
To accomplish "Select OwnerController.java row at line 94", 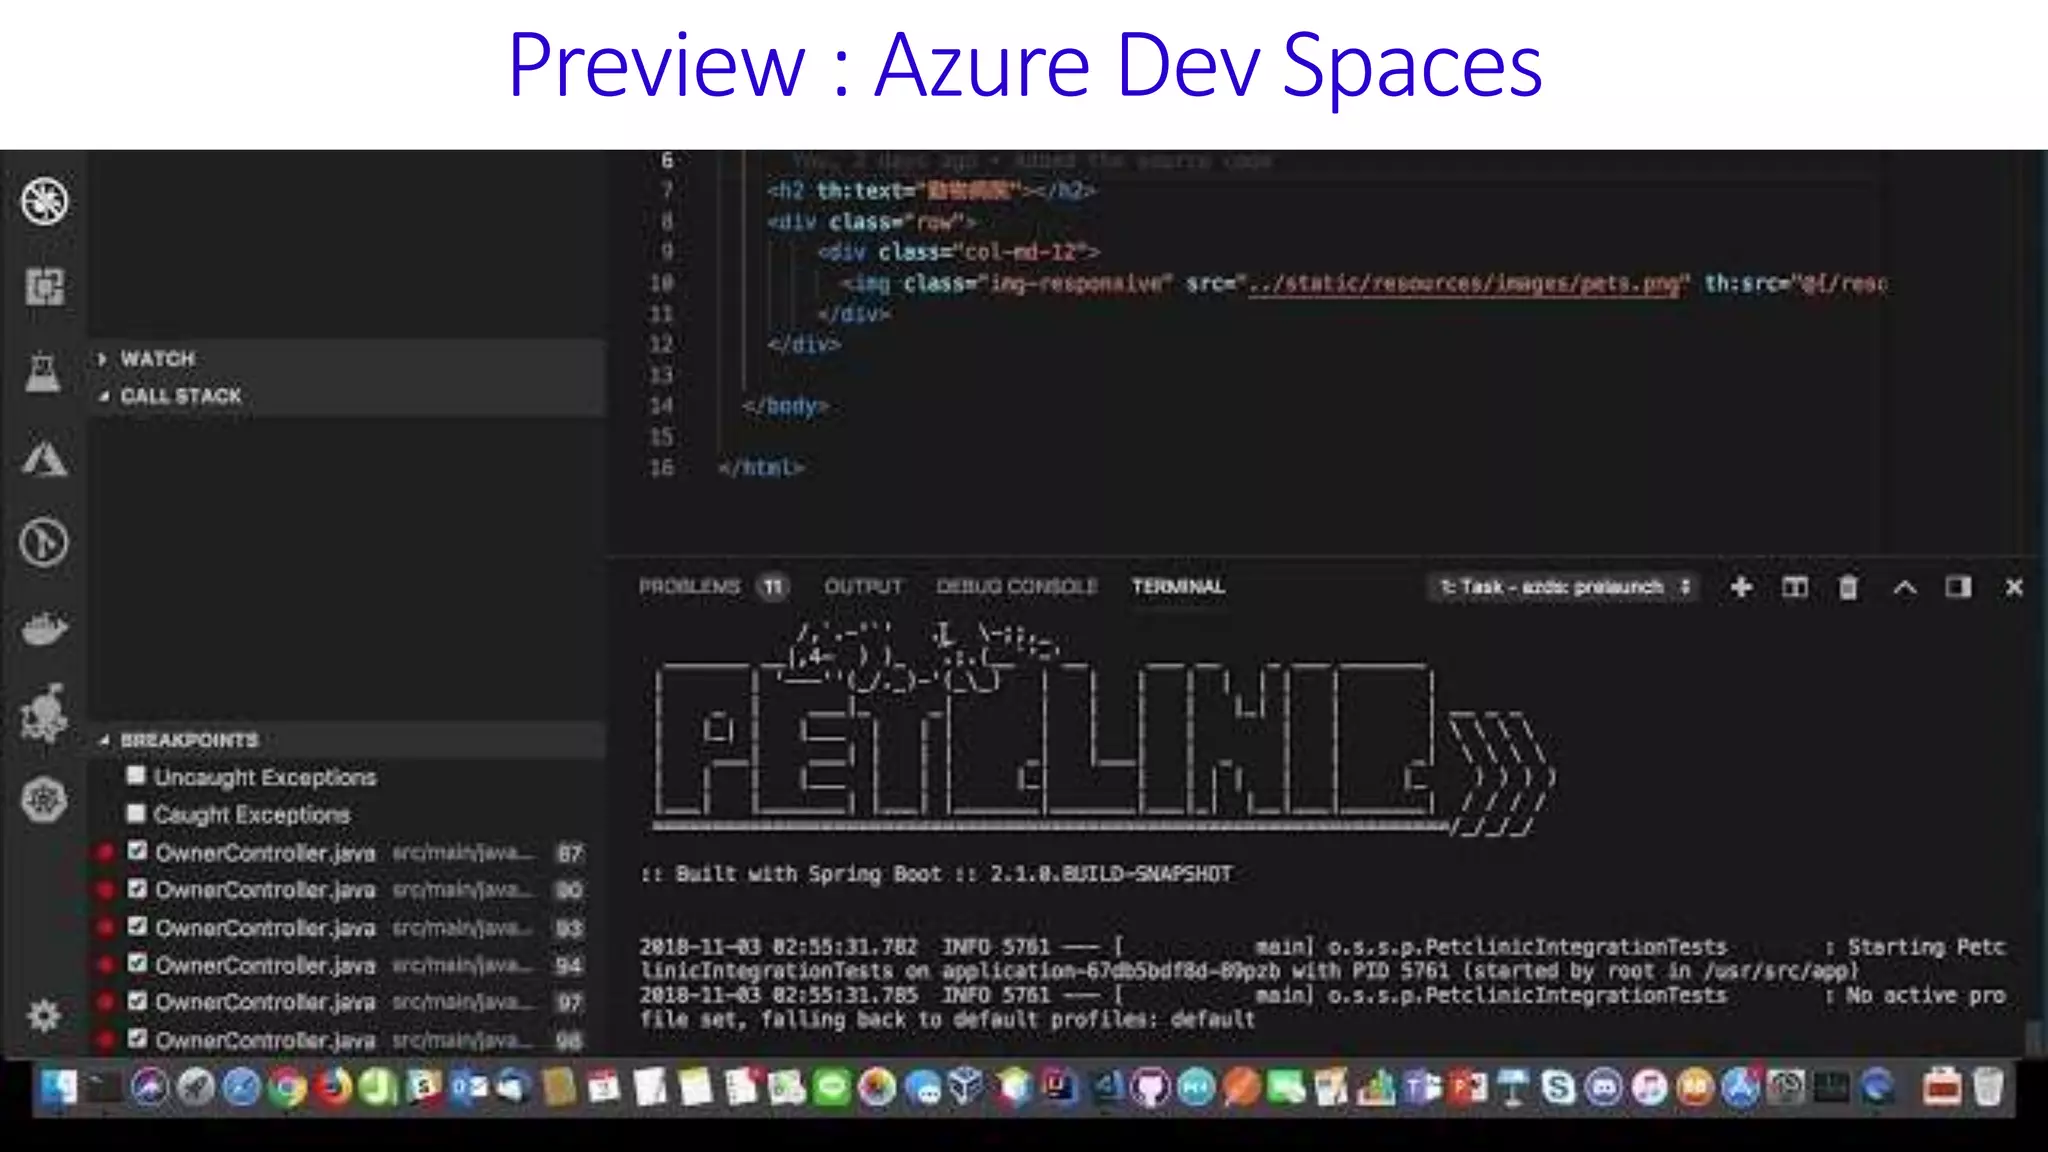I will pyautogui.click(x=346, y=965).
